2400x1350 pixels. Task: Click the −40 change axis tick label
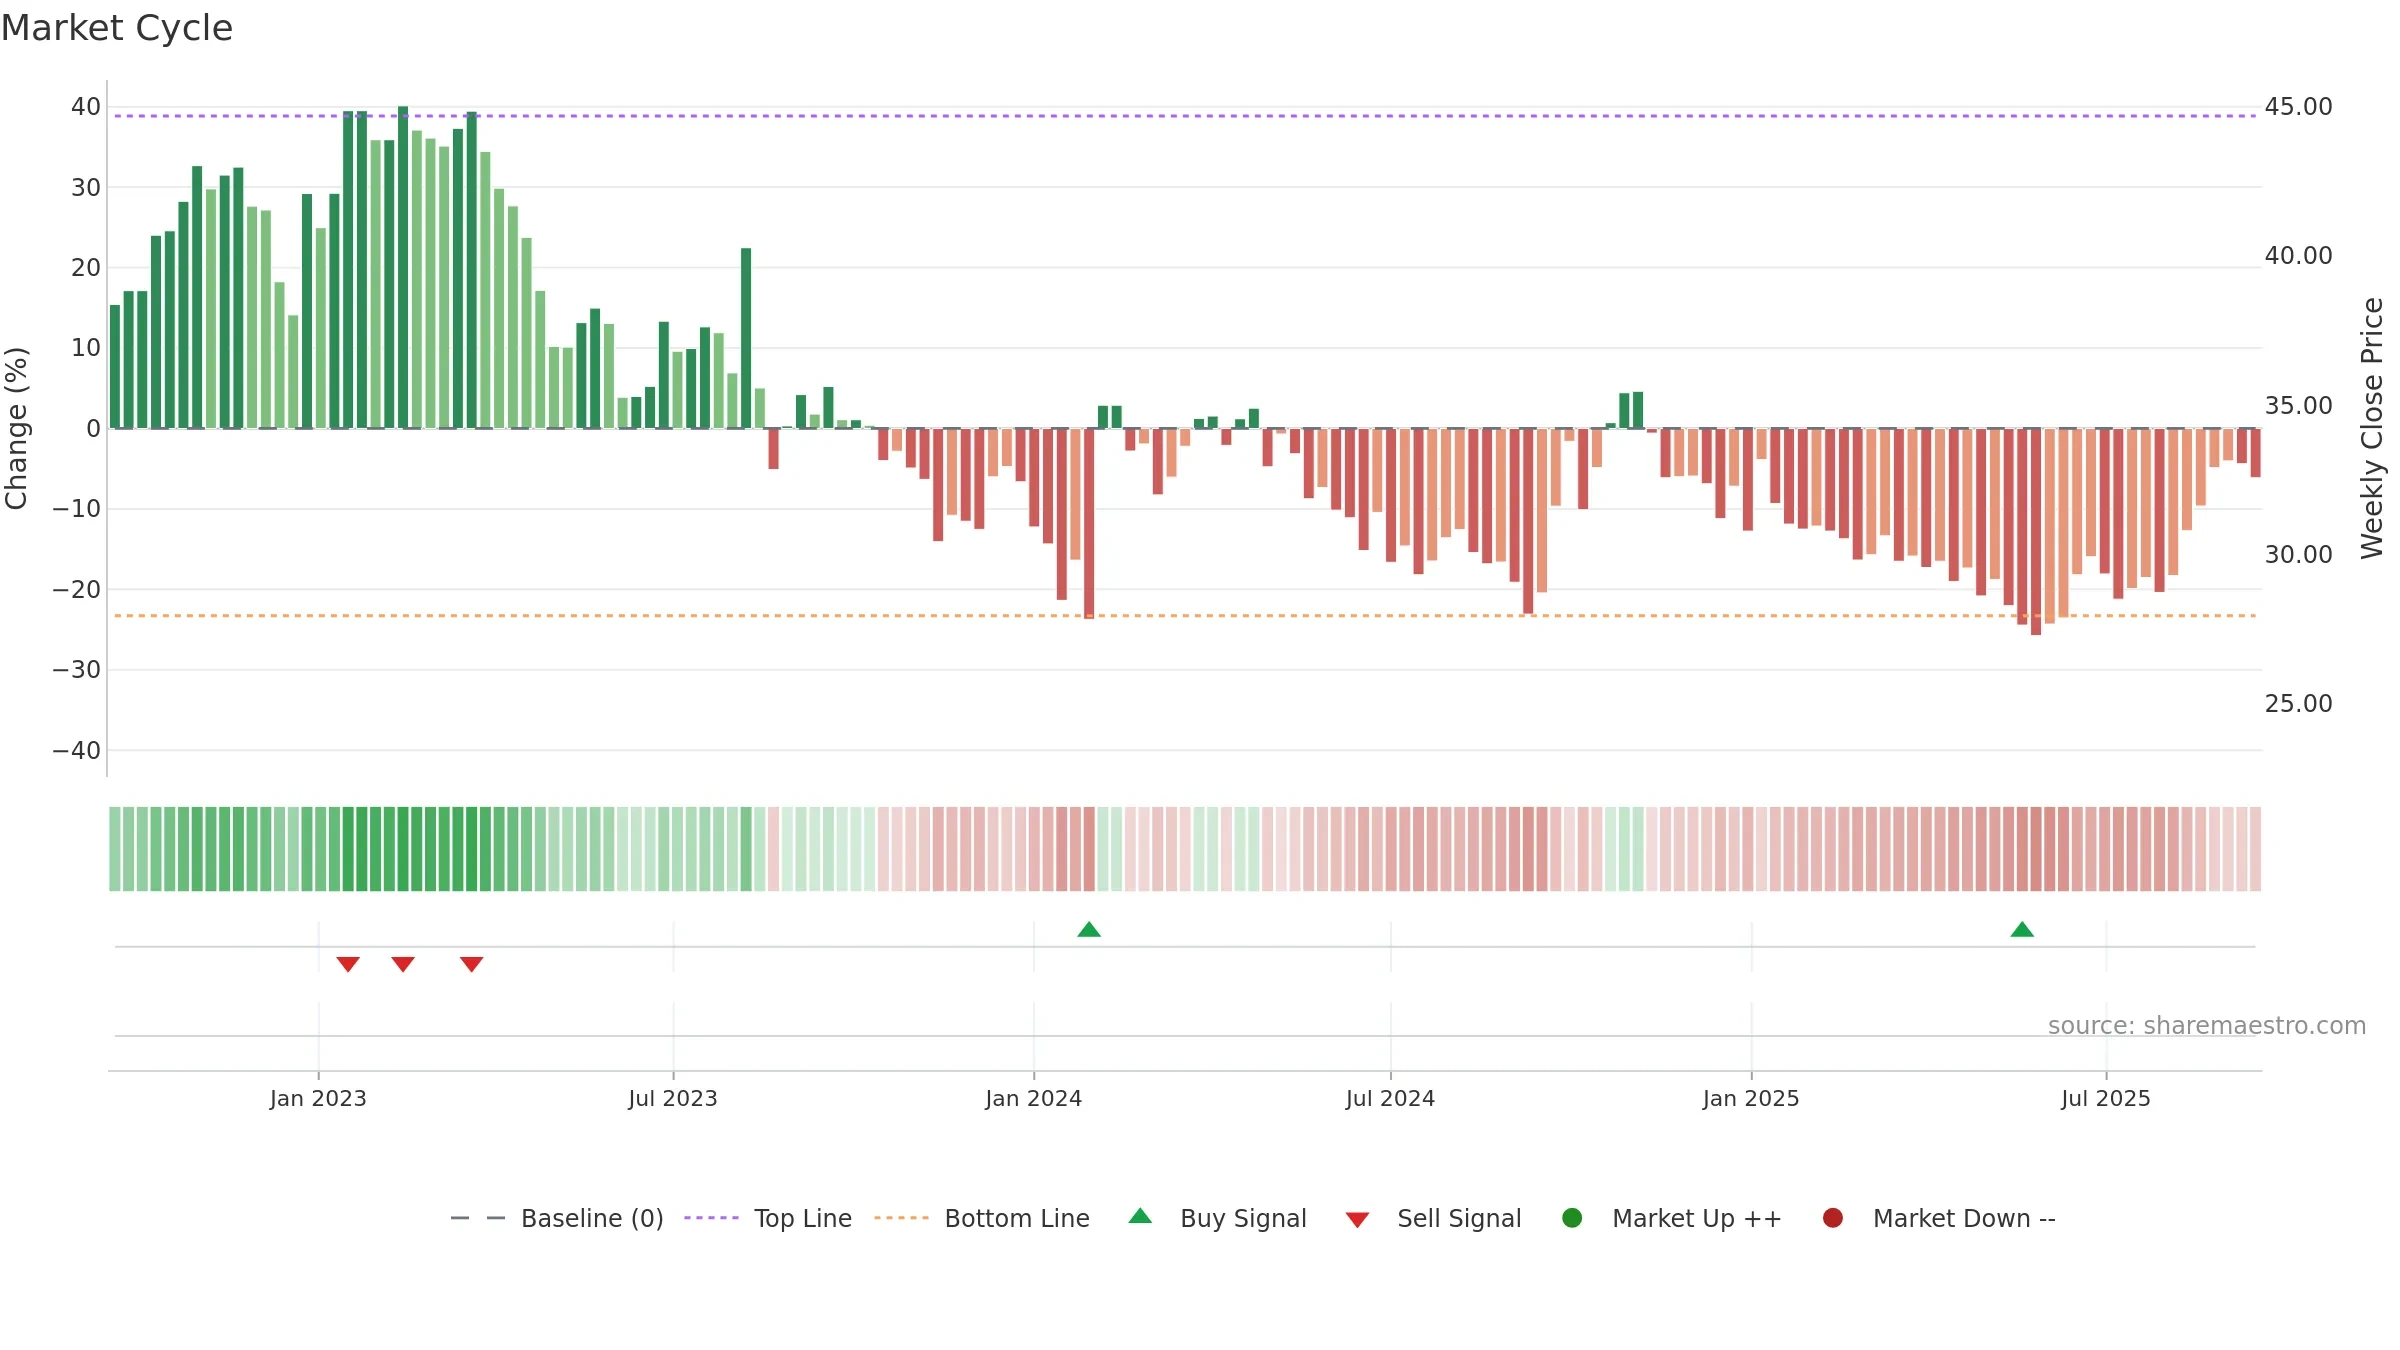(77, 751)
